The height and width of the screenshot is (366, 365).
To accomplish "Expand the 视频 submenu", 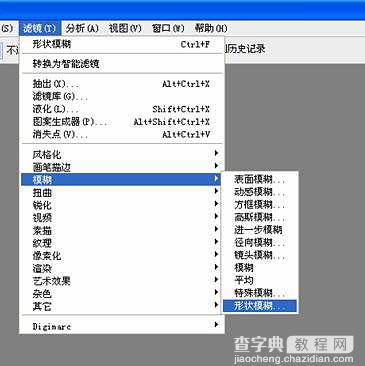I will [x=122, y=218].
